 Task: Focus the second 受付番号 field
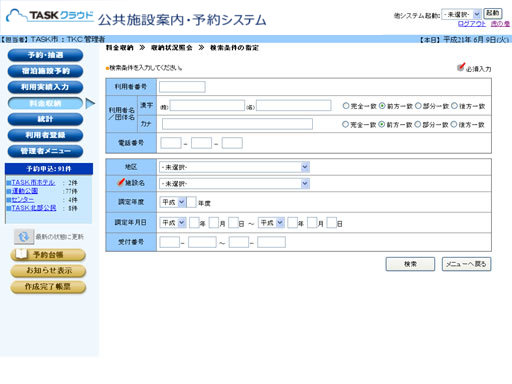coord(202,242)
